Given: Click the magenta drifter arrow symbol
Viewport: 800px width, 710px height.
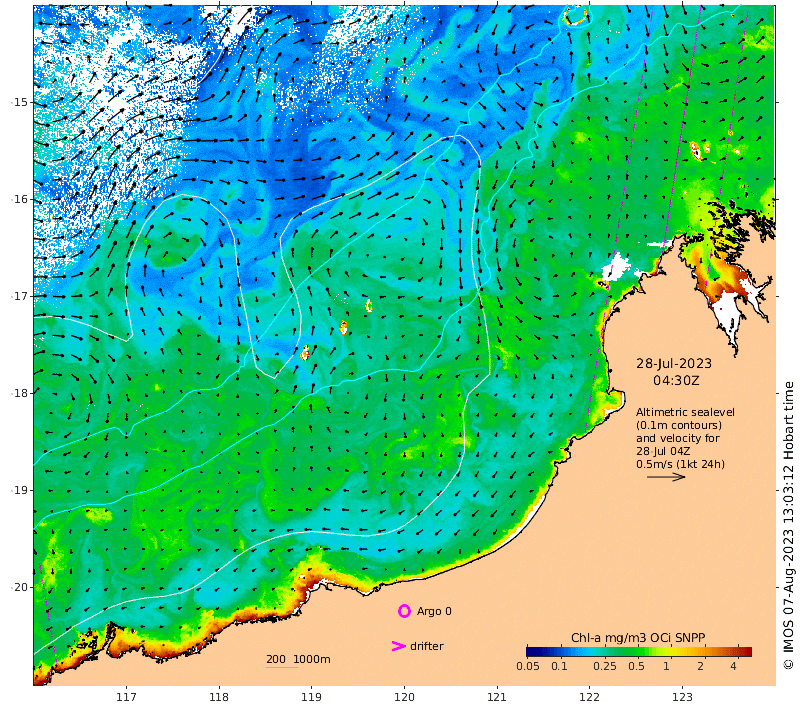Looking at the screenshot, I should (x=398, y=646).
